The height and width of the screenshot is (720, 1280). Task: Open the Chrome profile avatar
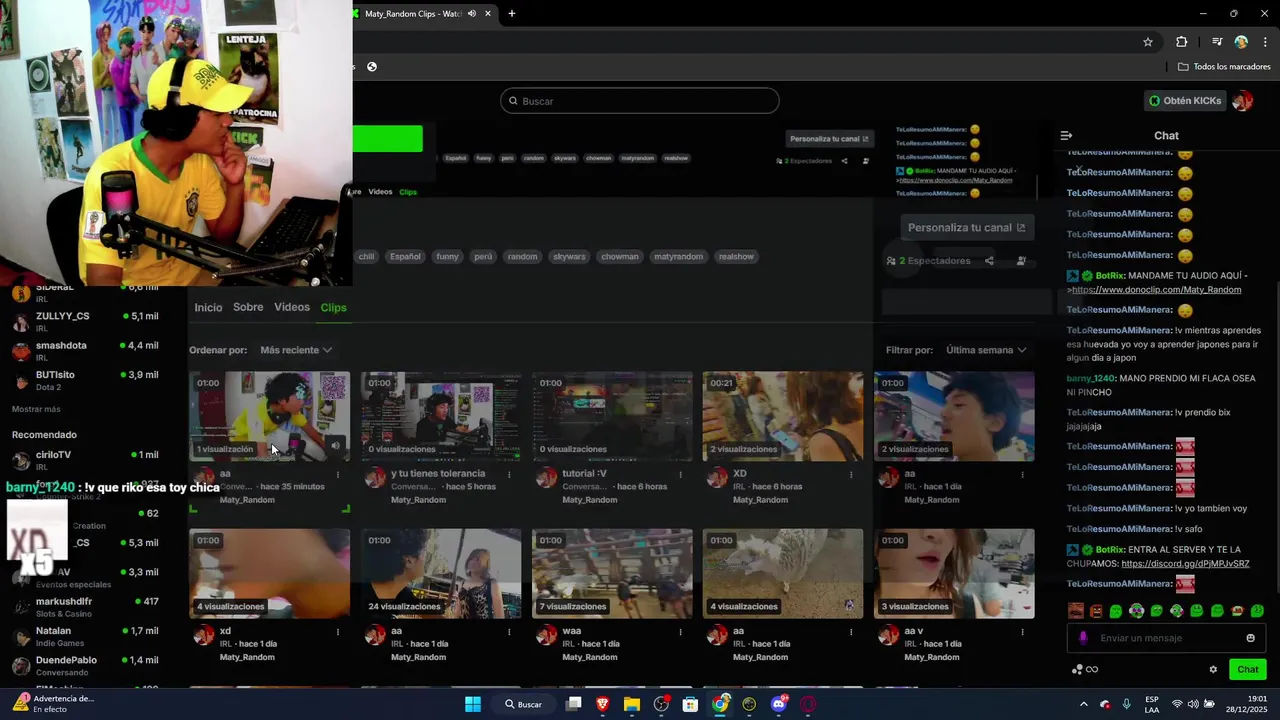pyautogui.click(x=1241, y=42)
